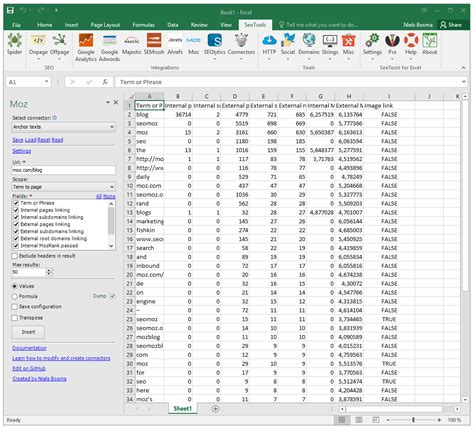Click the Insert button in pane
Viewport: 474px width, 428px height.
point(28,332)
